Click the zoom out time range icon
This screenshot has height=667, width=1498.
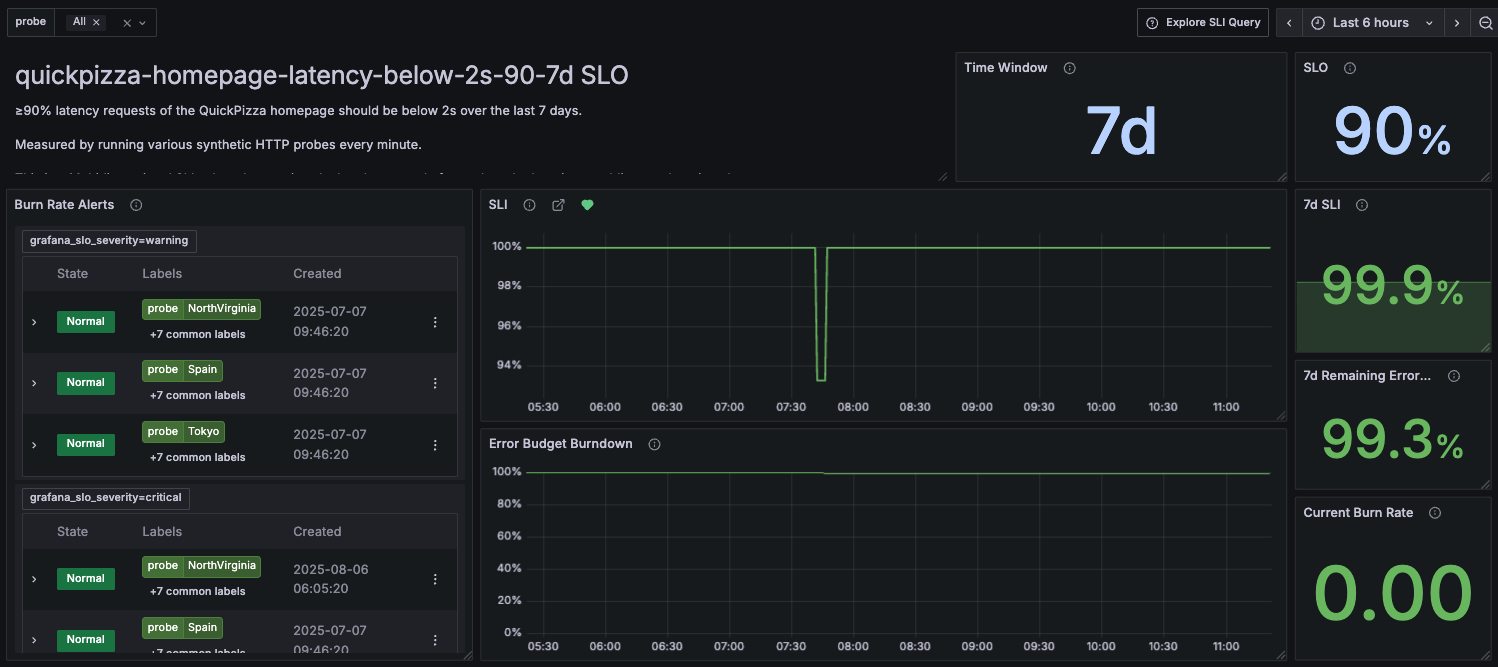click(1485, 23)
